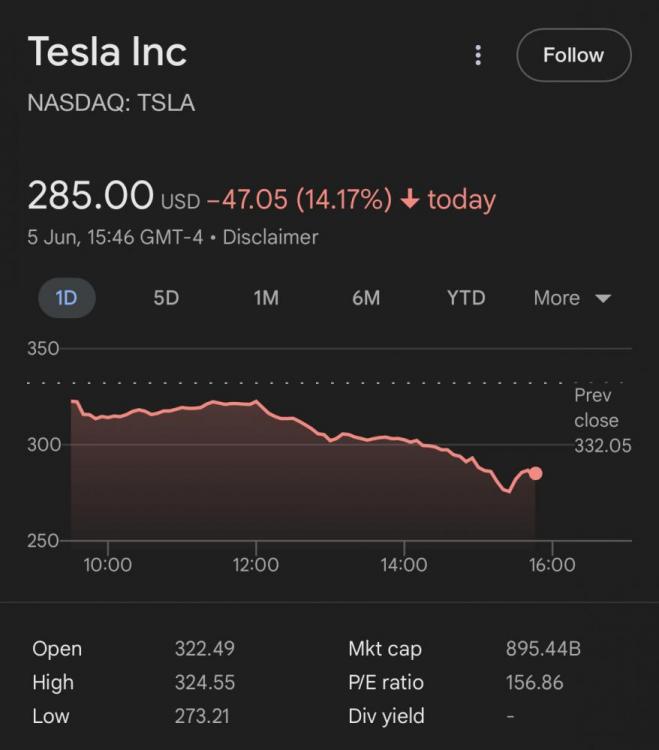659x750 pixels.
Task: Select the YTD chart range
Action: click(x=465, y=298)
